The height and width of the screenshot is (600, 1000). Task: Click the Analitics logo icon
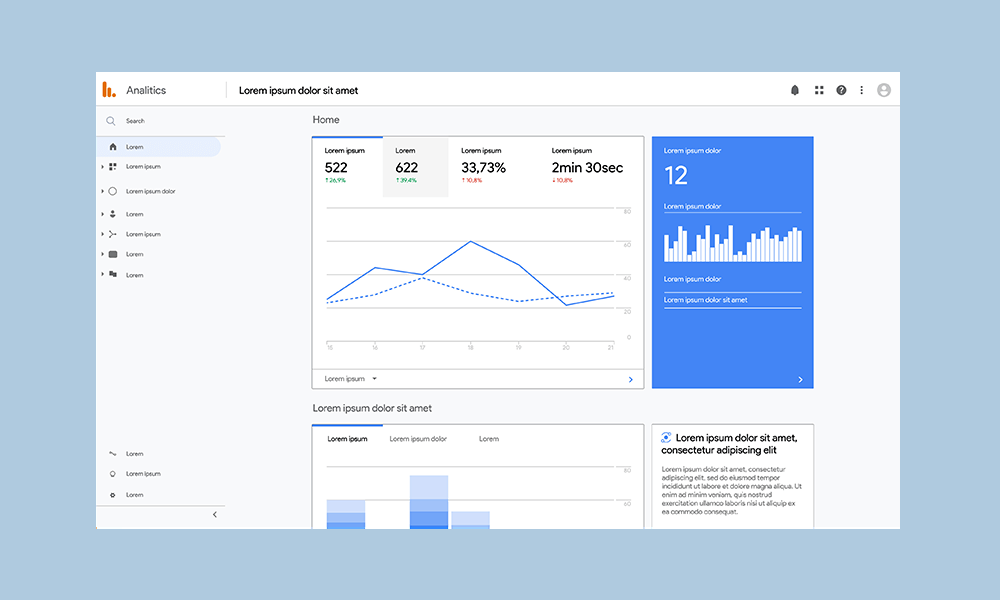point(109,89)
